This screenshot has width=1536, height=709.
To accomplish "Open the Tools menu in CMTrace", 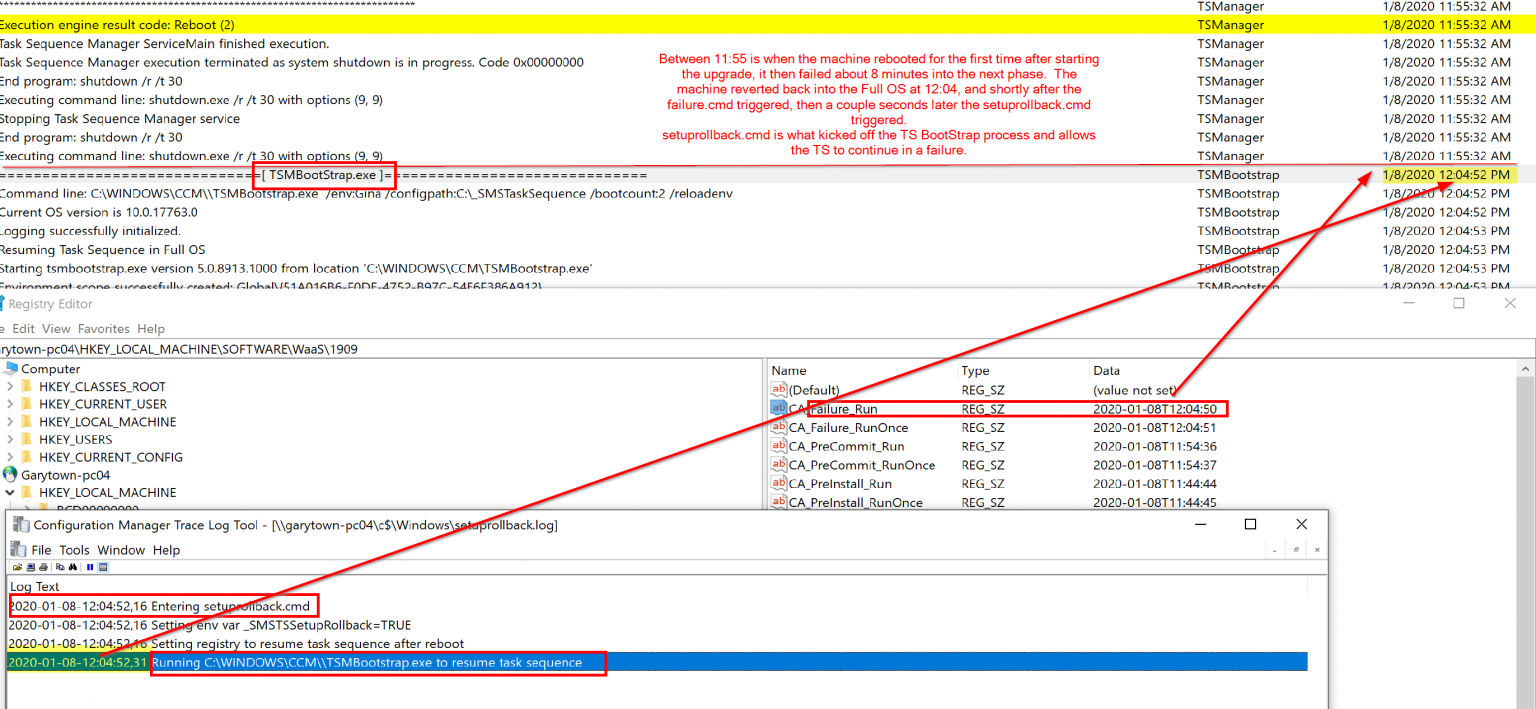I will pos(73,549).
